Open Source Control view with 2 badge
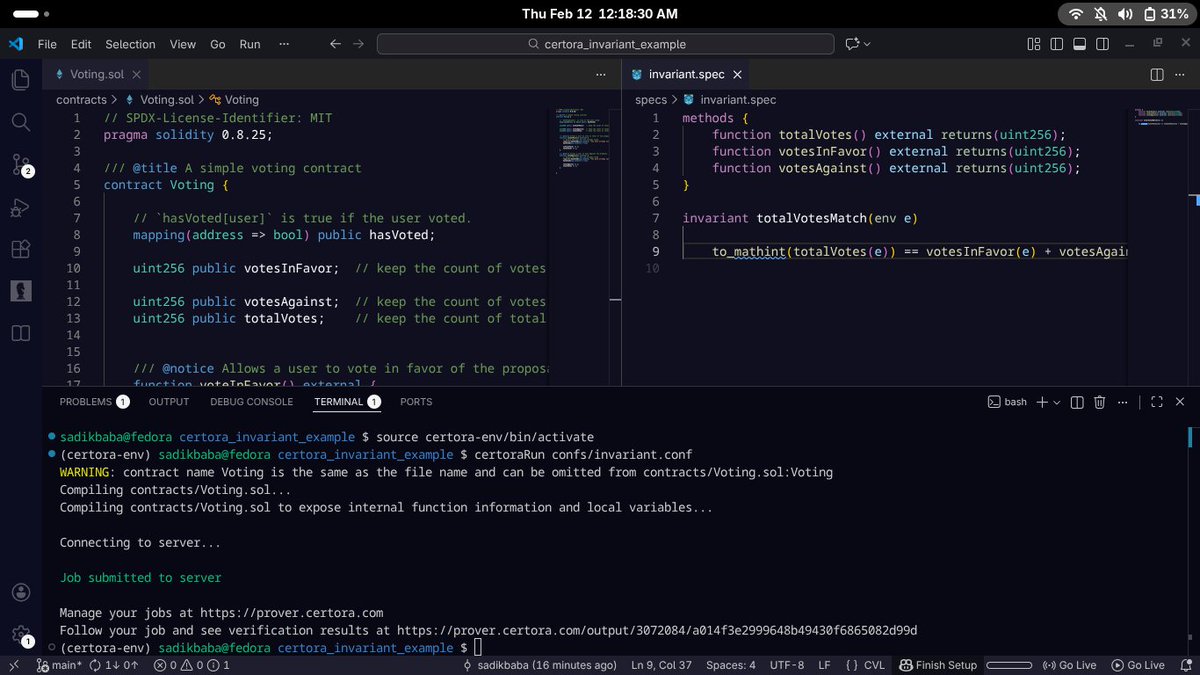The image size is (1200, 675). [x=21, y=165]
